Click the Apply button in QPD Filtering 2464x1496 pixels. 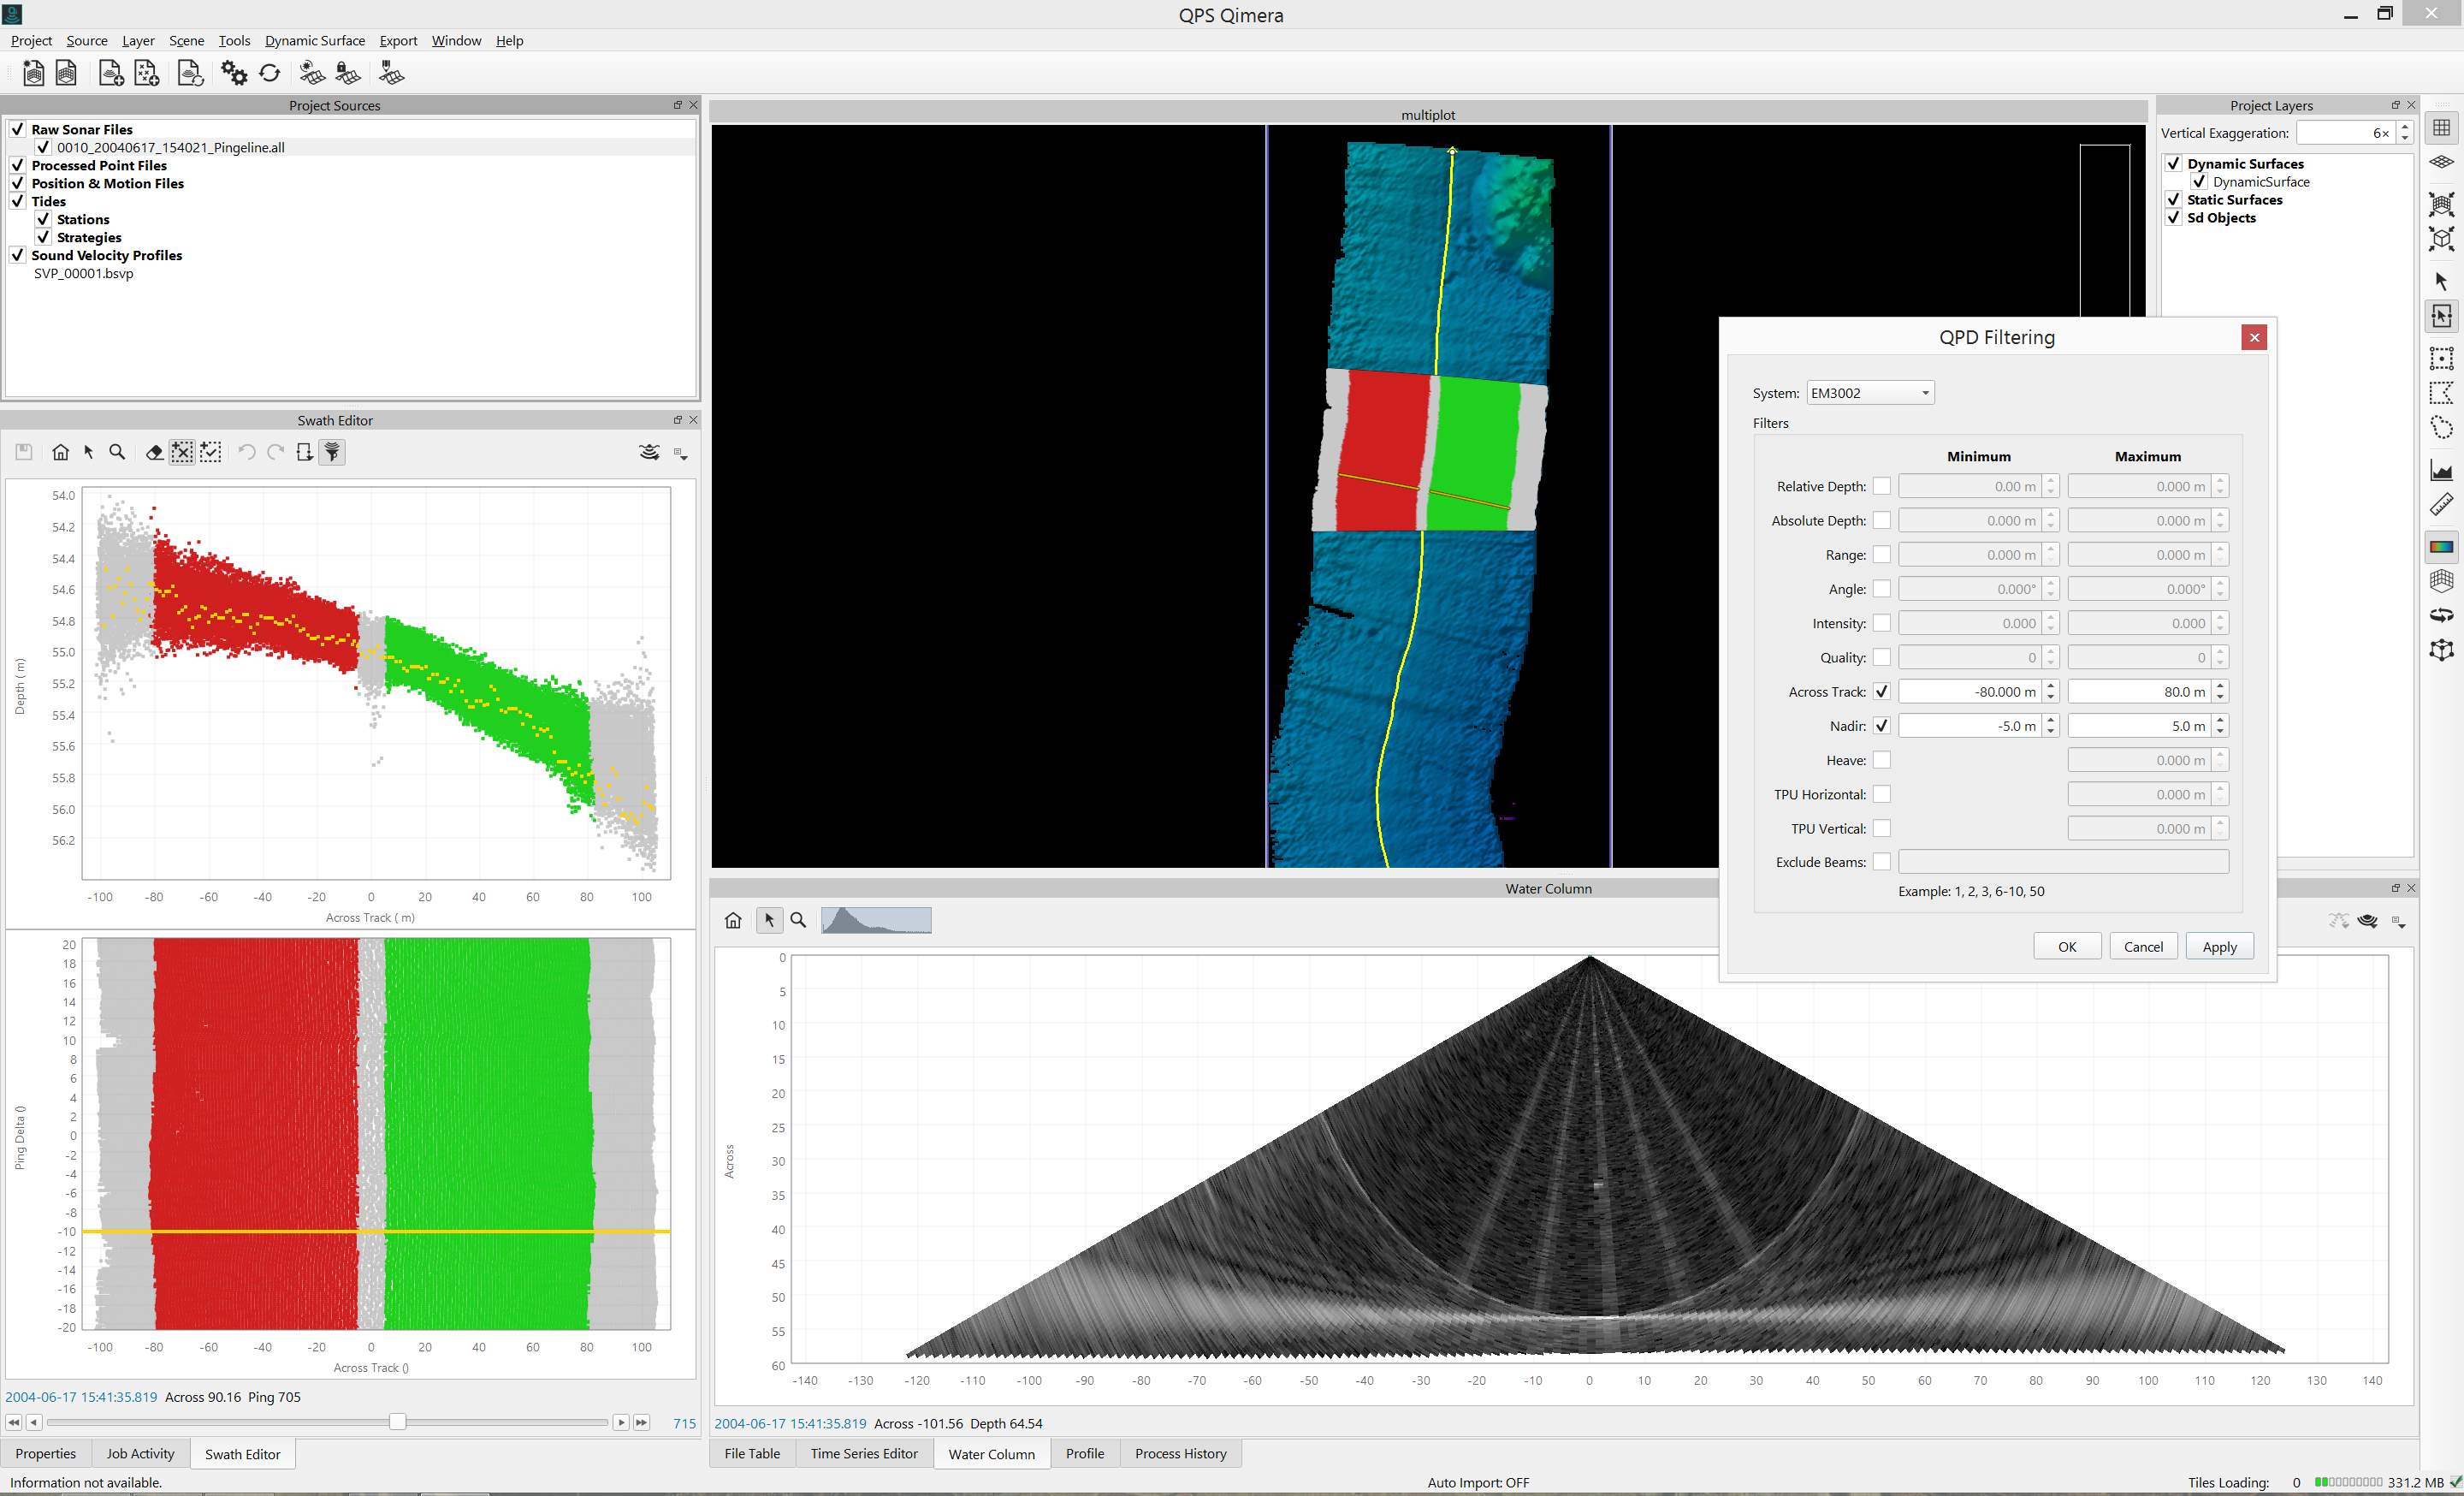click(x=2219, y=946)
